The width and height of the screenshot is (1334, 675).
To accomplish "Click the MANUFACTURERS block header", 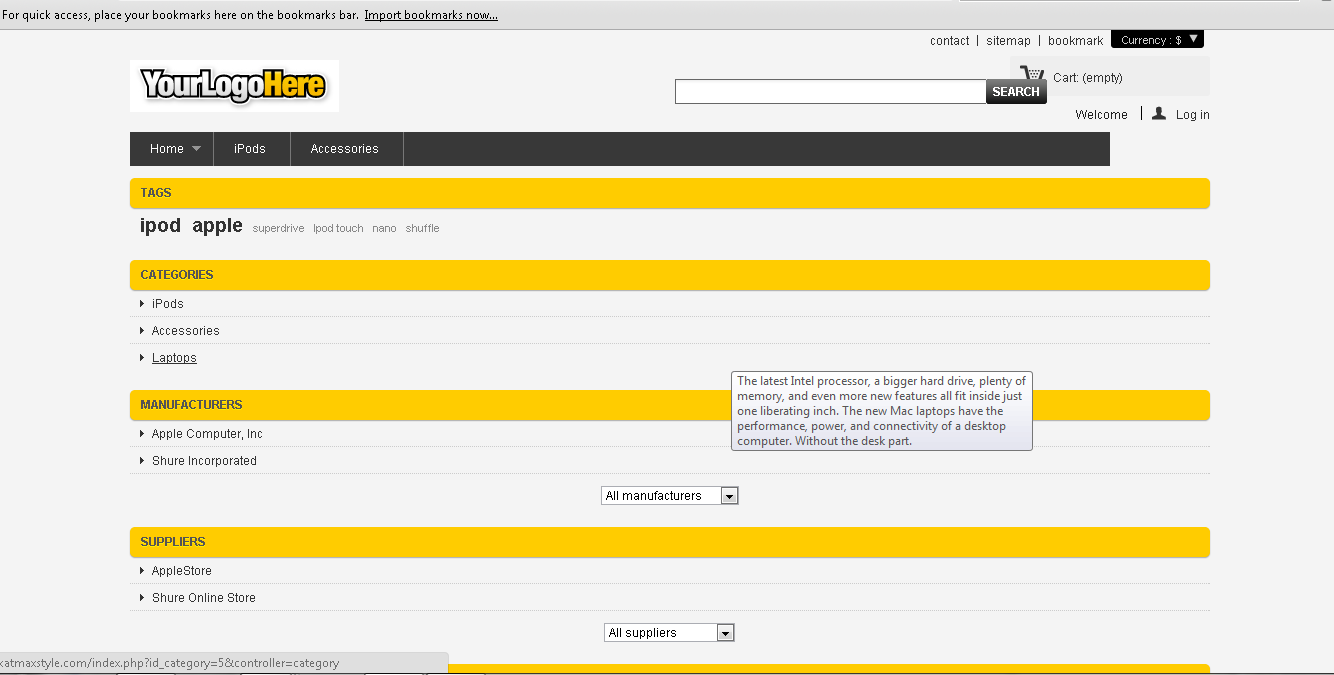I will tap(670, 405).
